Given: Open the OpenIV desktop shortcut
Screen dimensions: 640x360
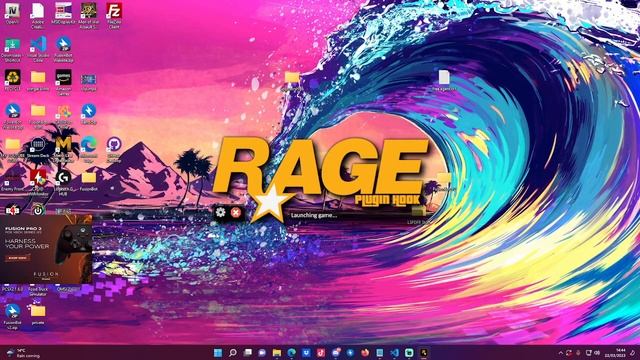Looking at the screenshot, I should [x=12, y=13].
